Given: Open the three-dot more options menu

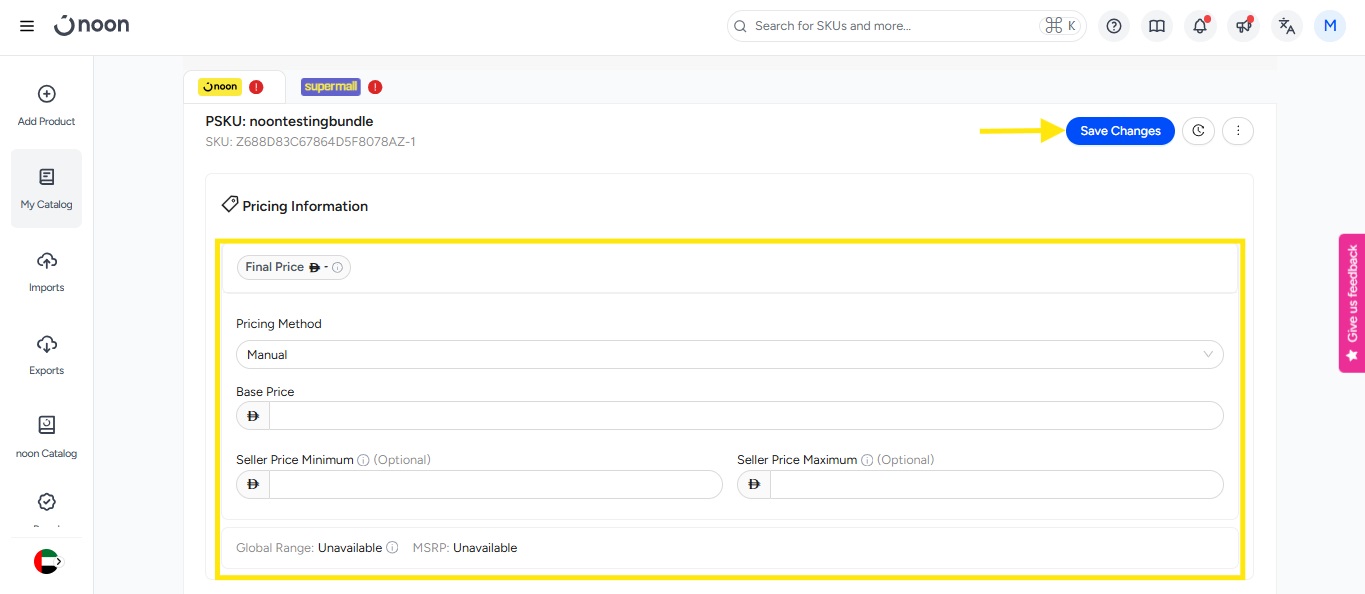Looking at the screenshot, I should 1238,131.
